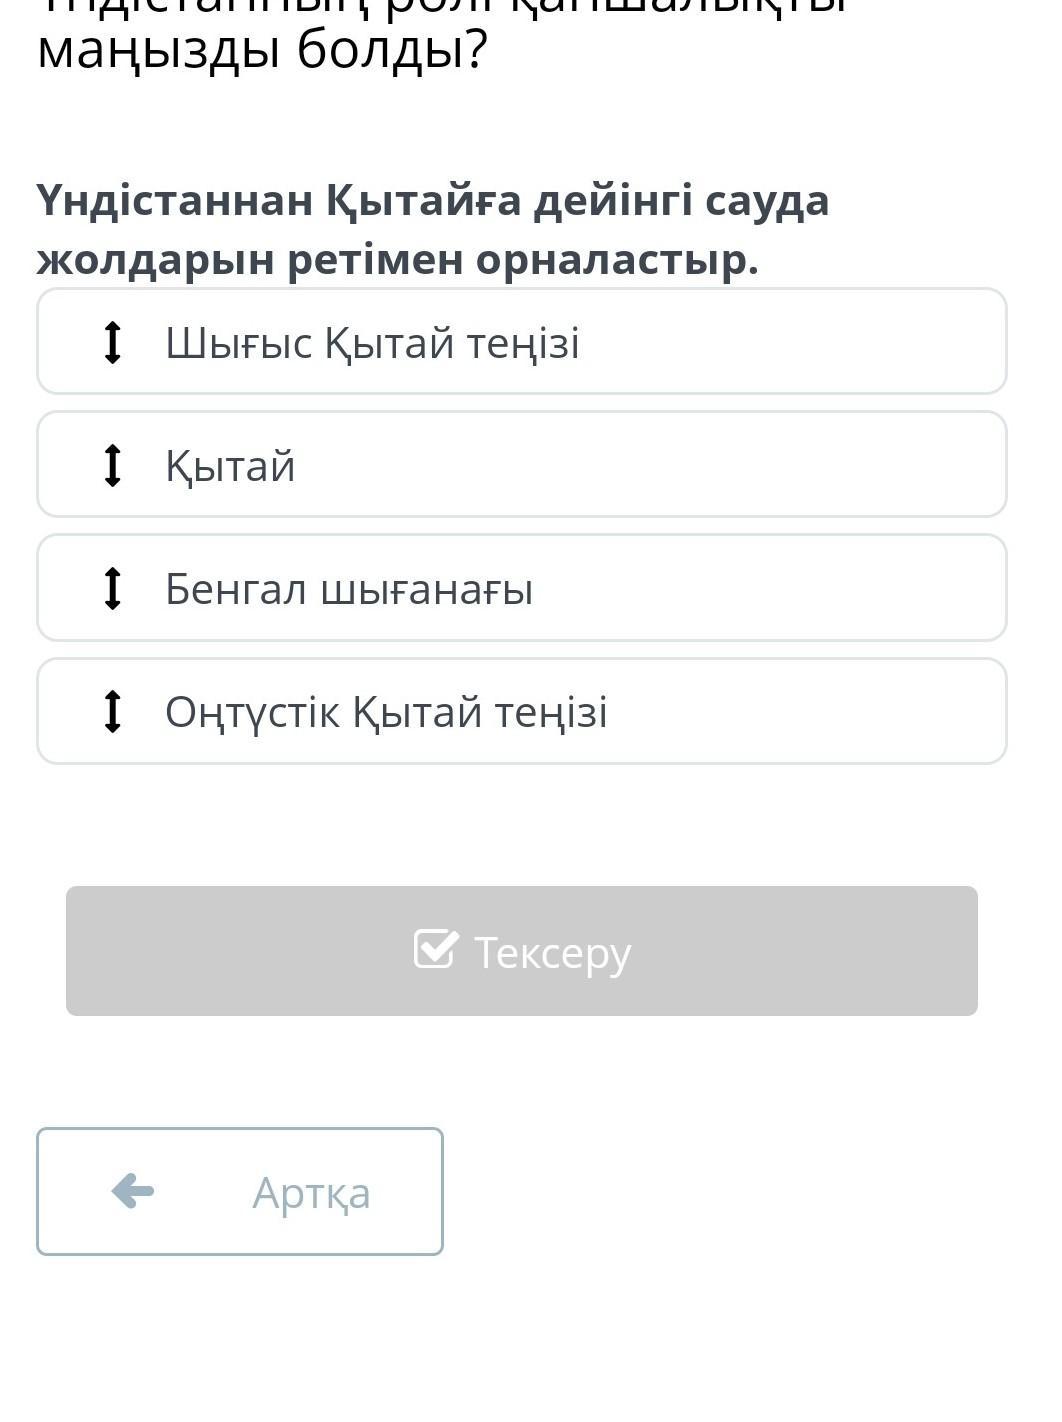Click the Қытай text label
The image size is (1062, 1422).
point(230,466)
